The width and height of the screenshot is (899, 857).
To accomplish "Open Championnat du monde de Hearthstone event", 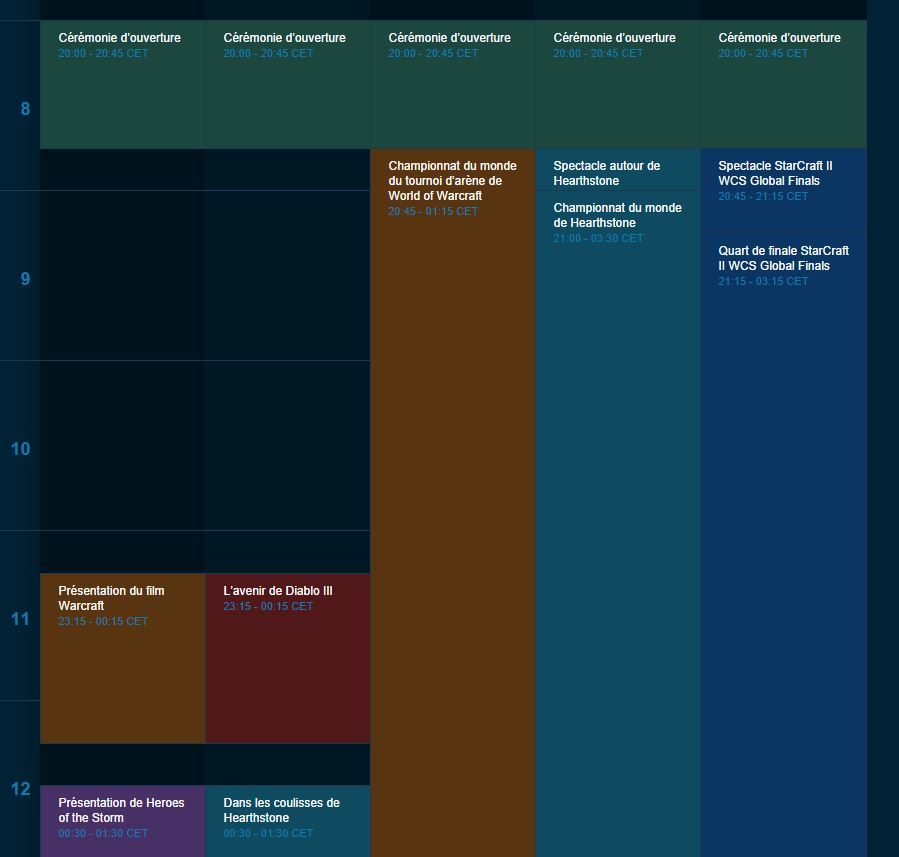I will click(x=618, y=524).
